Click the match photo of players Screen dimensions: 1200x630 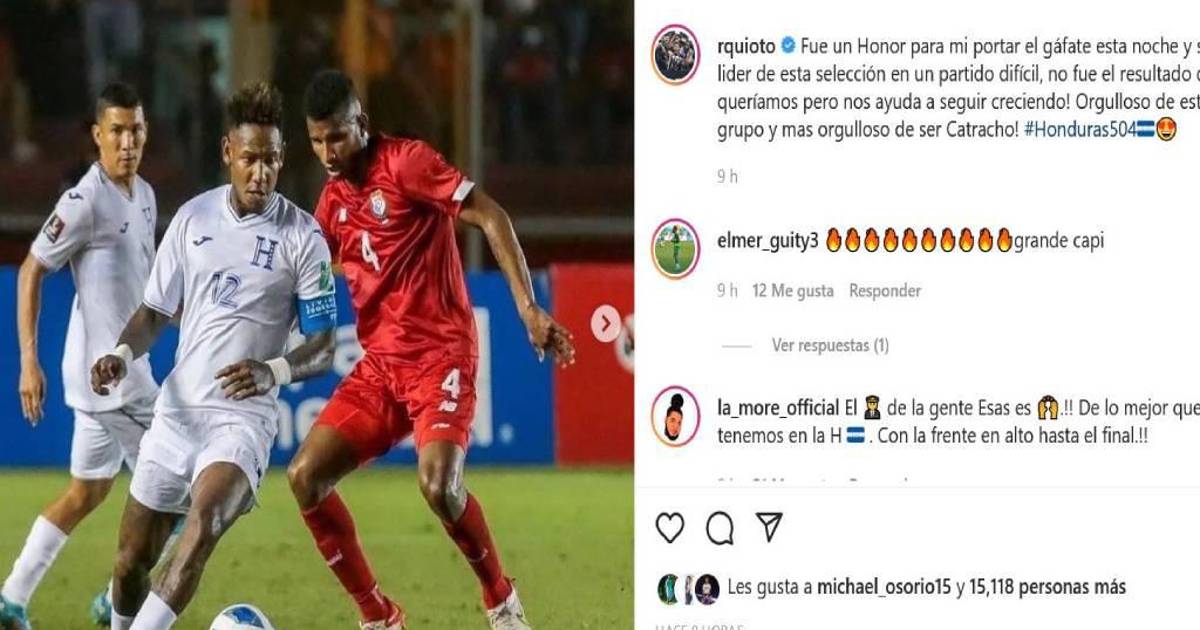click(316, 315)
